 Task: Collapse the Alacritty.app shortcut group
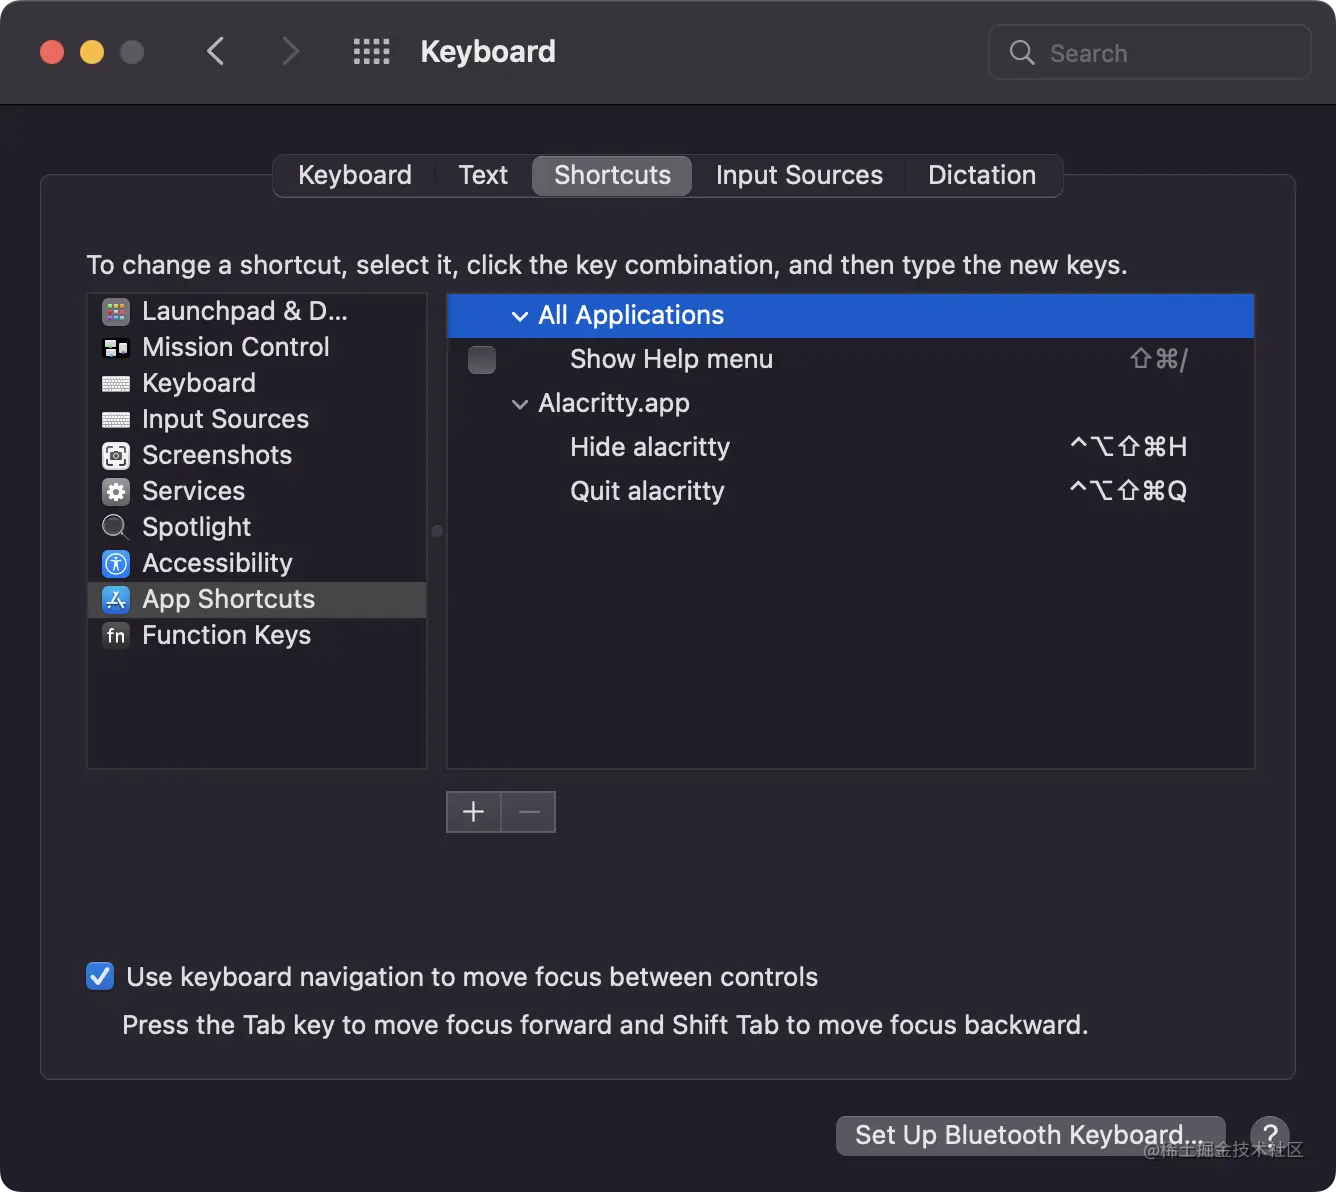click(x=520, y=404)
